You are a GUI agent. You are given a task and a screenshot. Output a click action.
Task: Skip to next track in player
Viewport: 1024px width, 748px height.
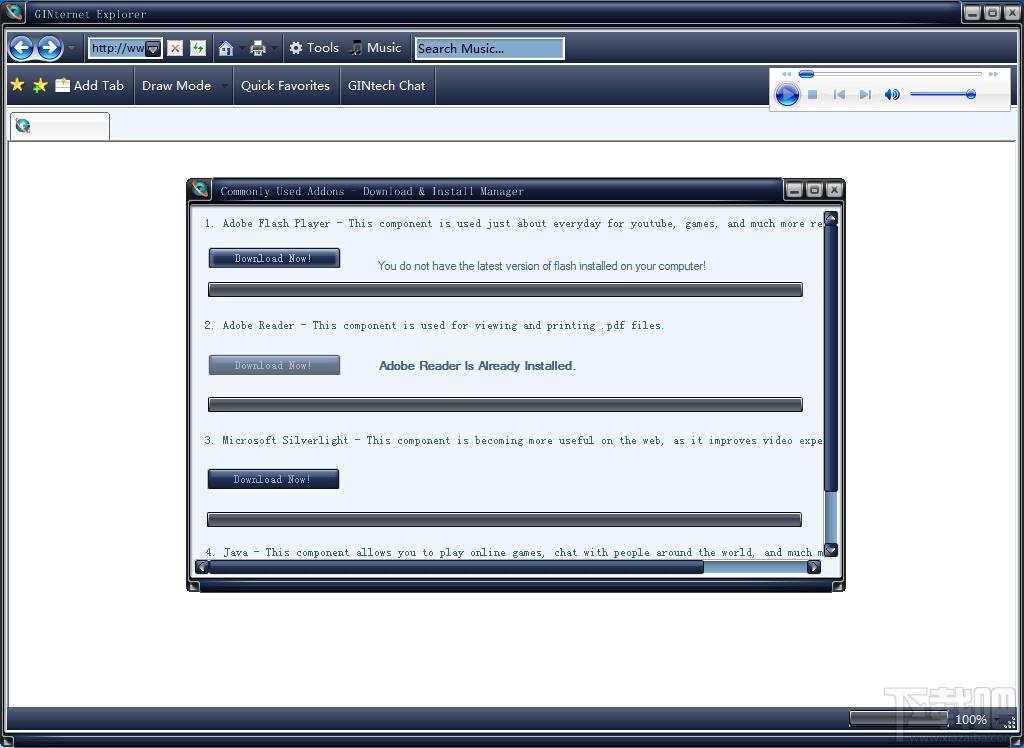point(865,95)
